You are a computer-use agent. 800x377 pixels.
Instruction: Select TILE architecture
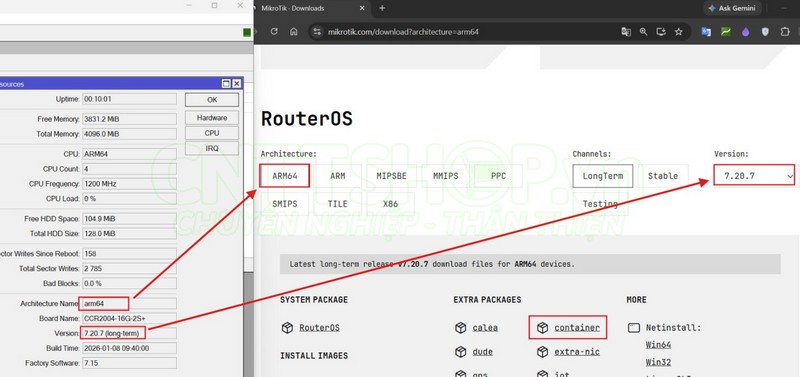click(337, 204)
